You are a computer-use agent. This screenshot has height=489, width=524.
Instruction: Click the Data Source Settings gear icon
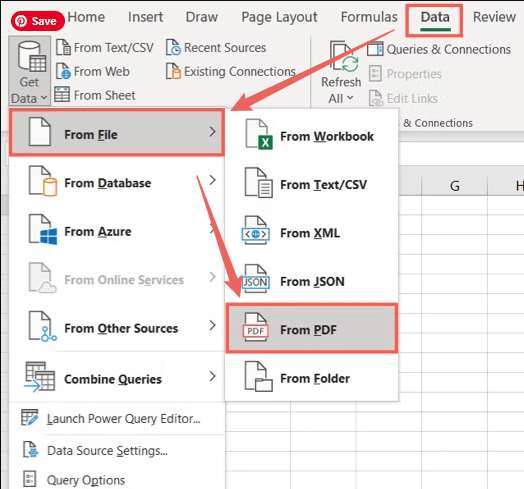(30, 449)
